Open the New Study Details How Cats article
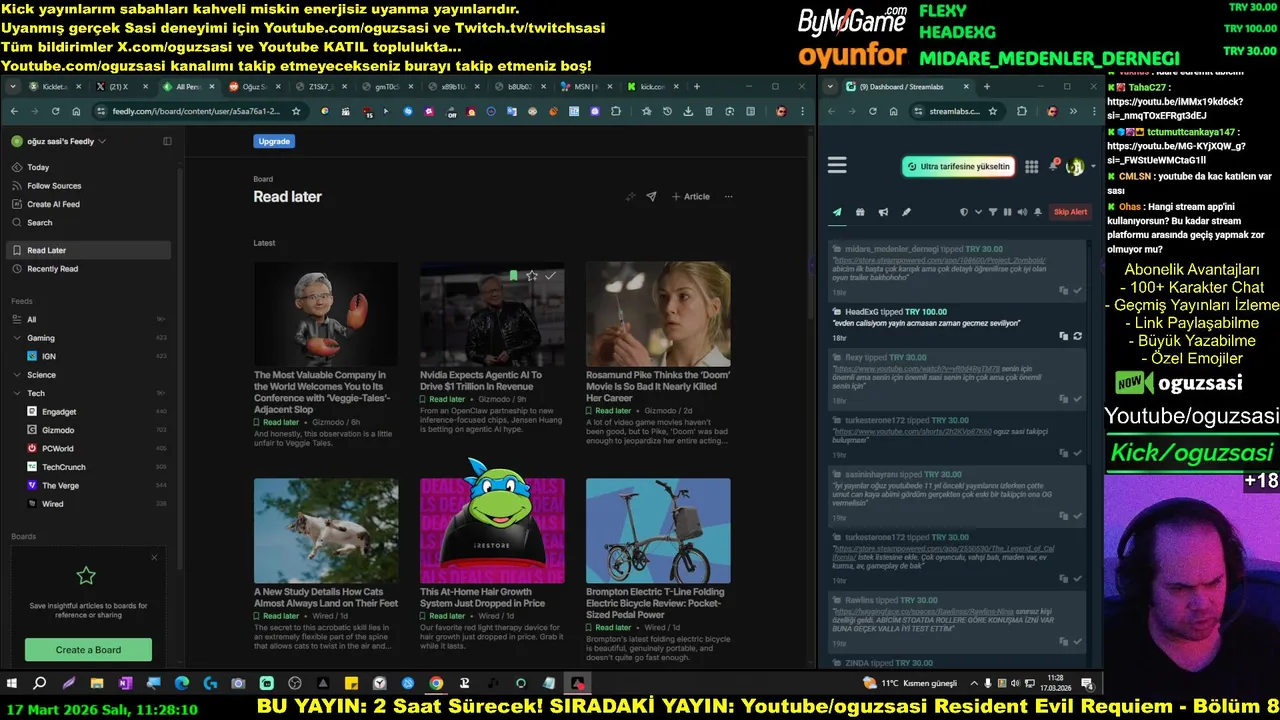The width and height of the screenshot is (1280, 720). click(x=326, y=597)
